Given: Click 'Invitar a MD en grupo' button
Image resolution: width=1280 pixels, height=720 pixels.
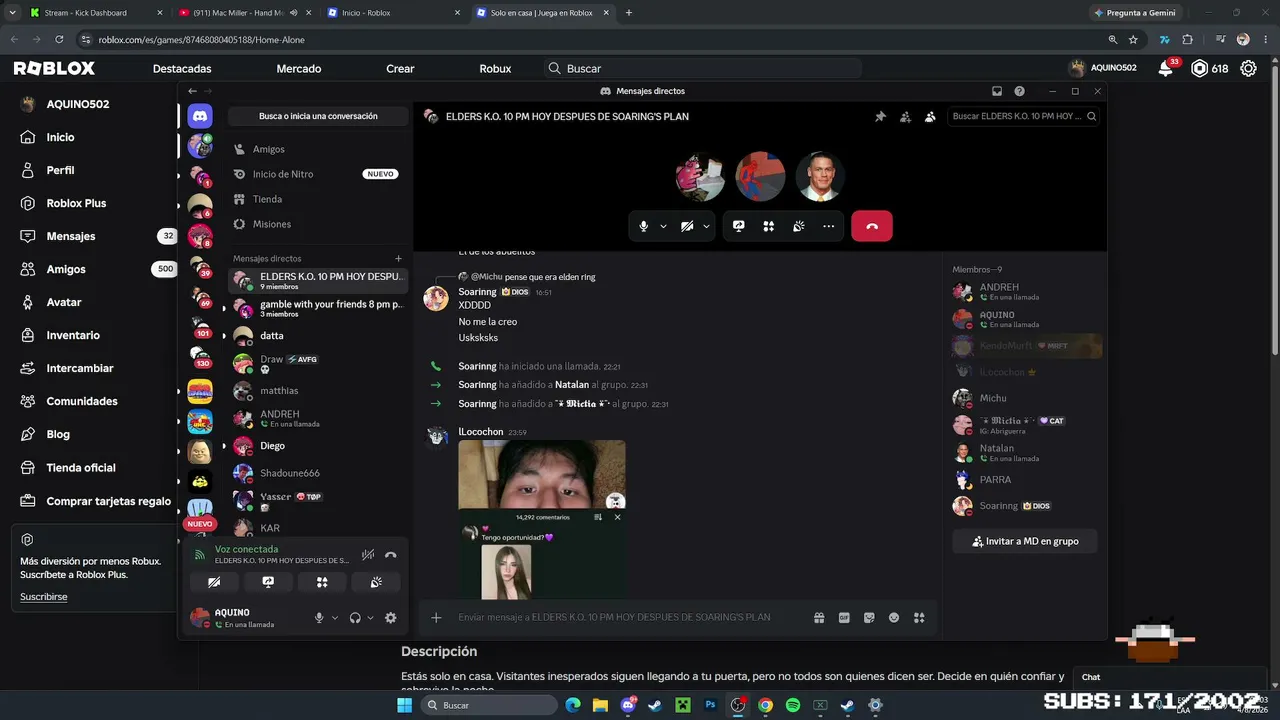Looking at the screenshot, I should coord(1026,541).
